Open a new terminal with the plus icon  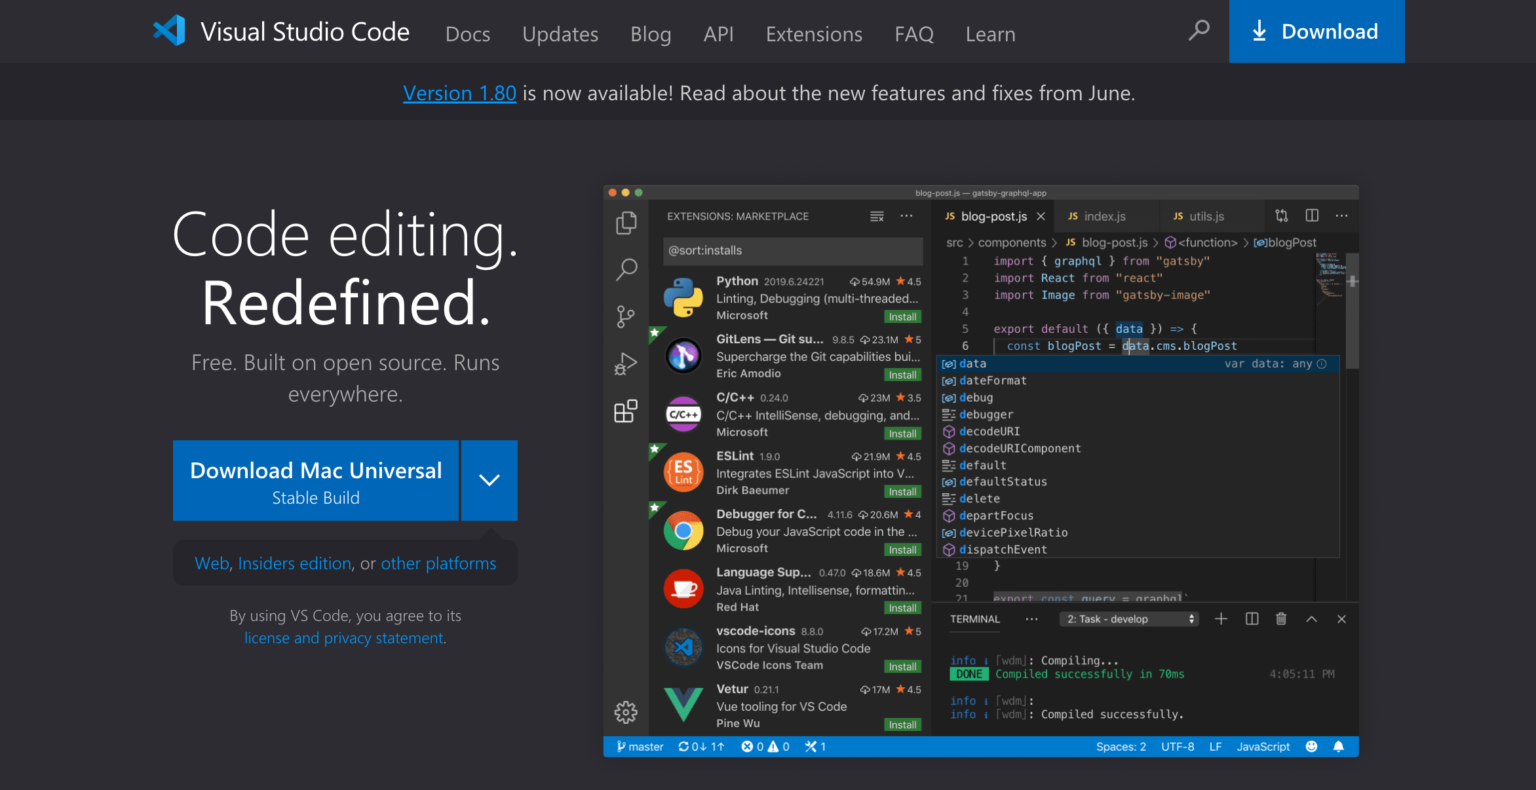click(1221, 619)
